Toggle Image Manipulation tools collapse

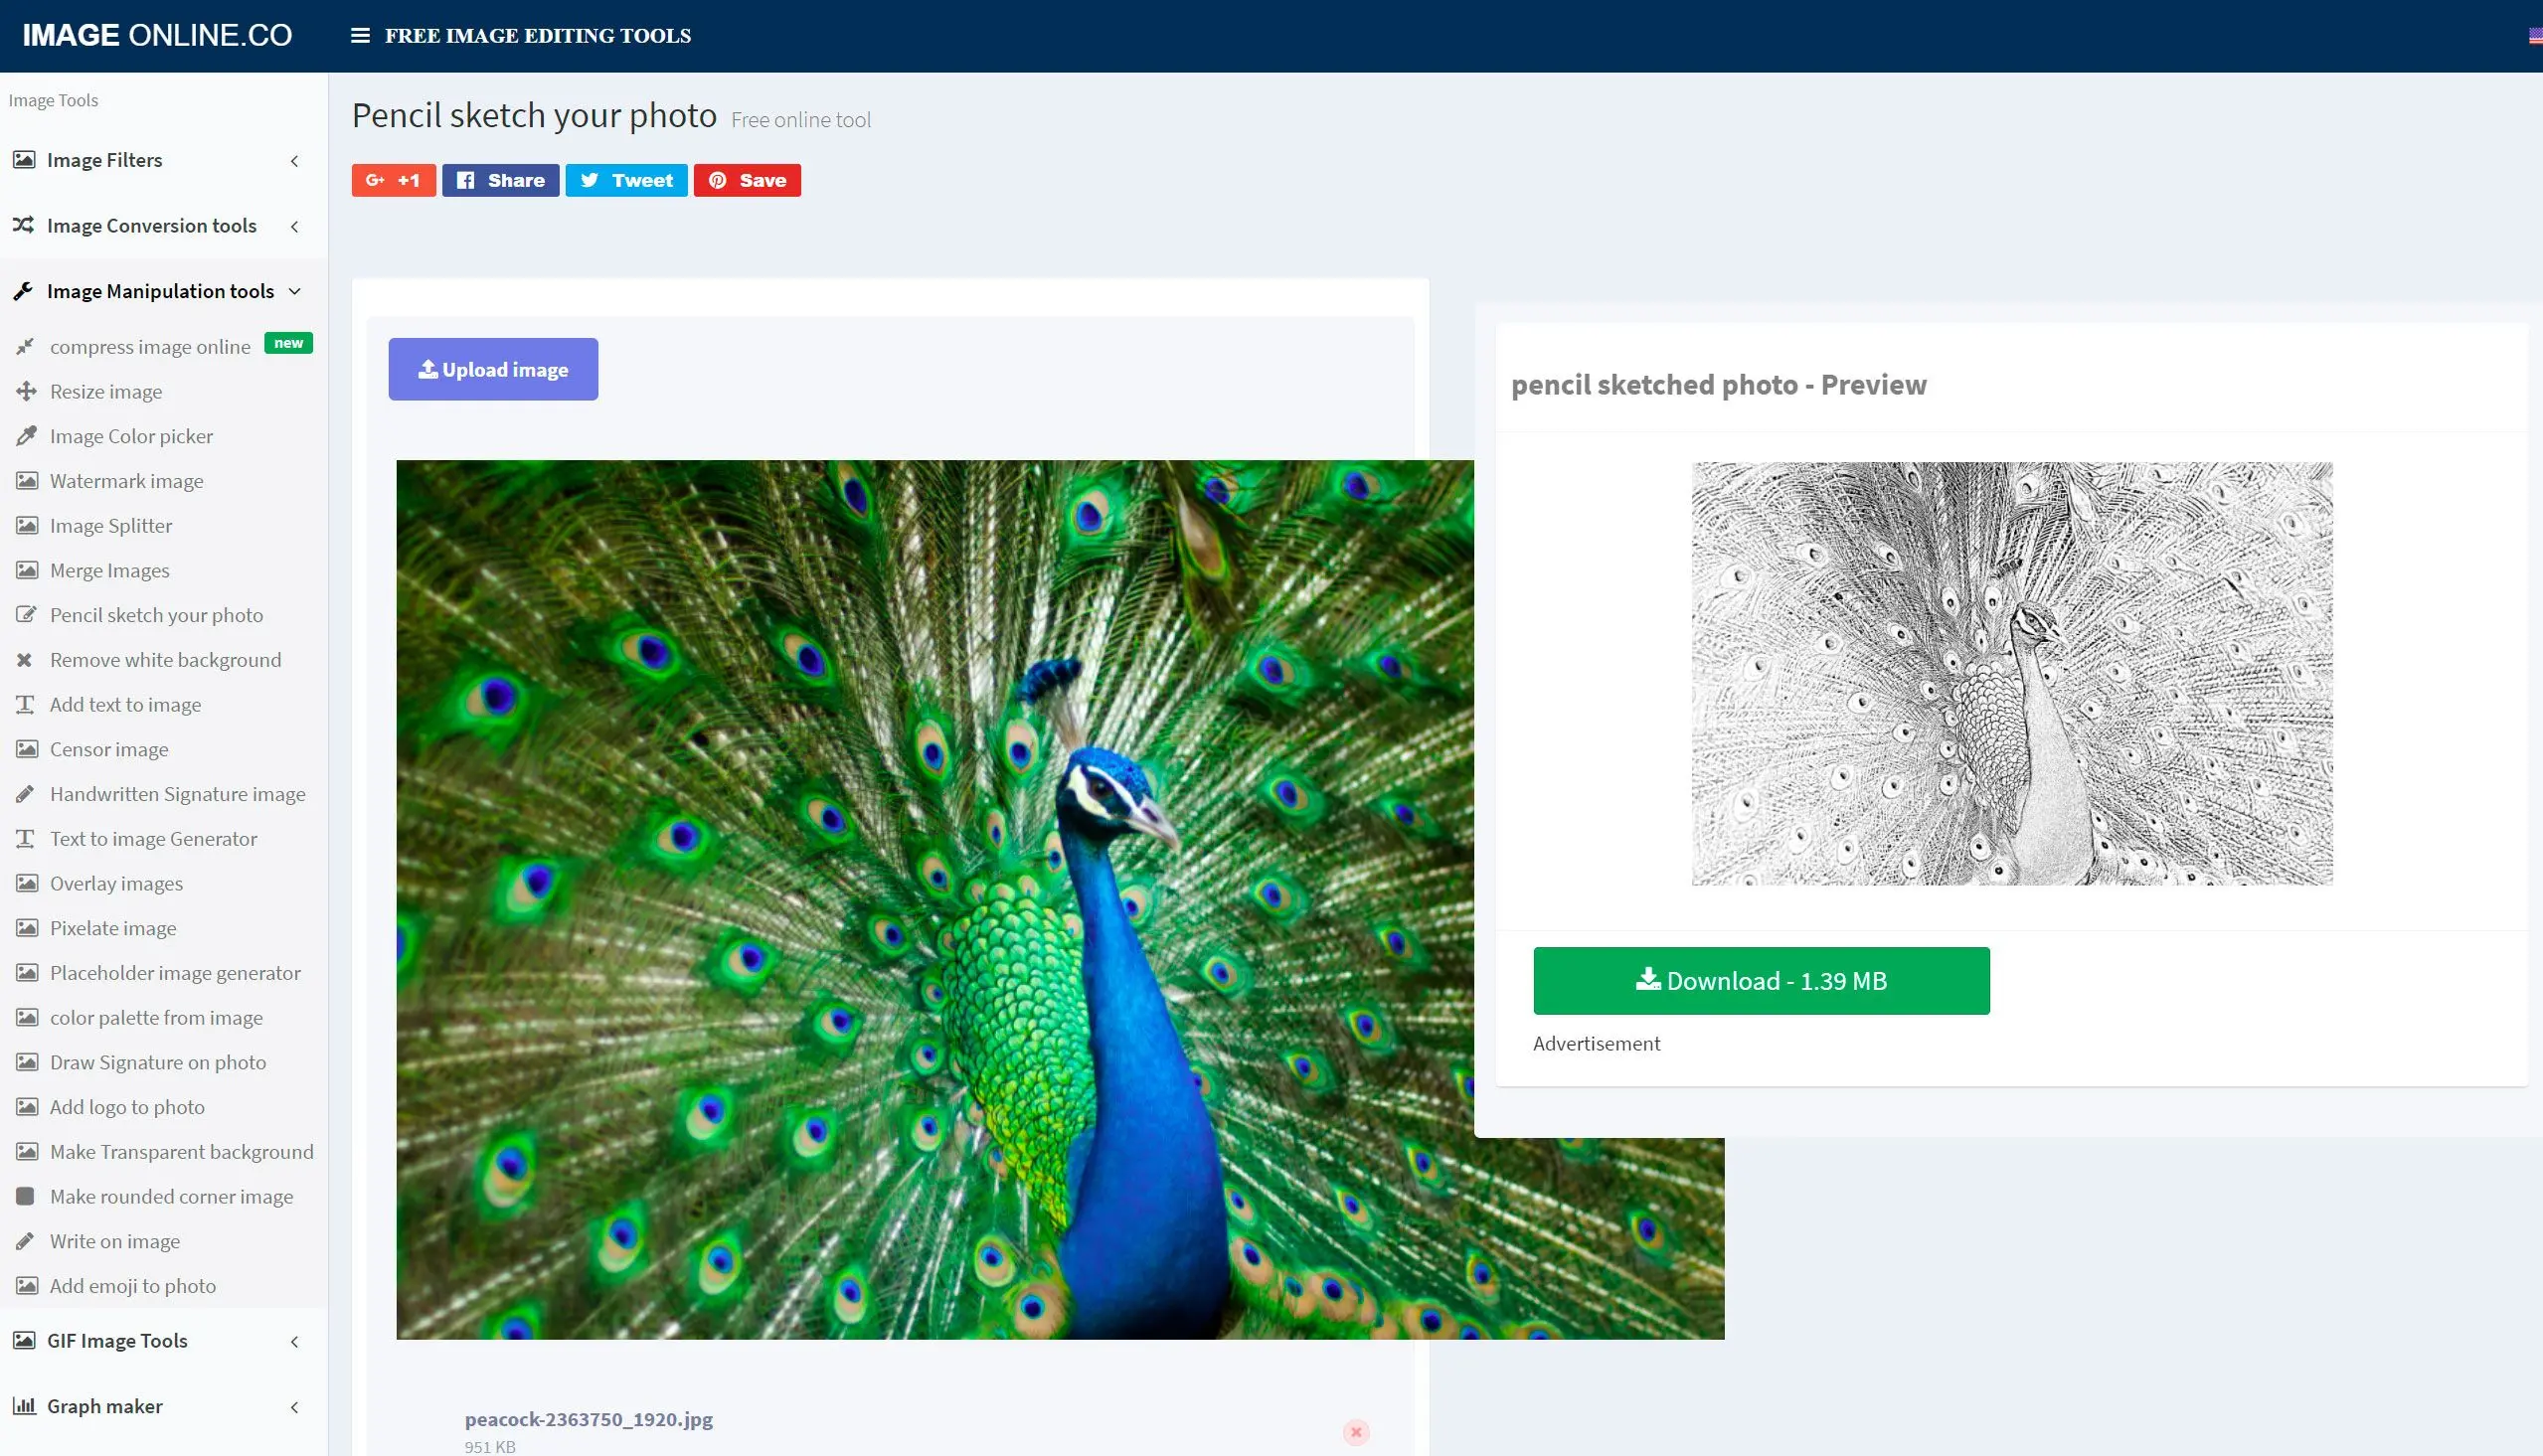click(297, 290)
